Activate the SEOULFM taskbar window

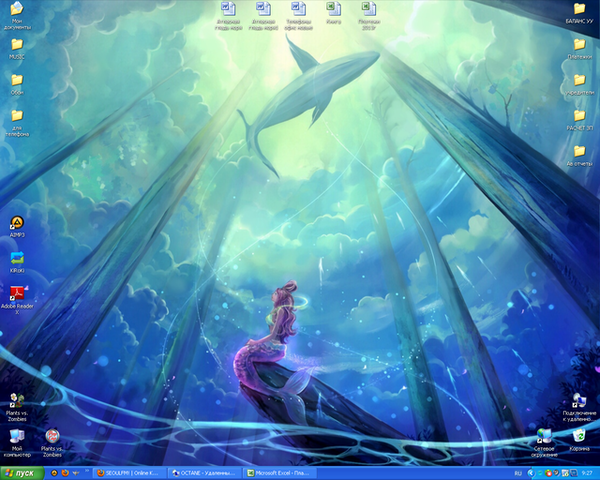(128, 472)
